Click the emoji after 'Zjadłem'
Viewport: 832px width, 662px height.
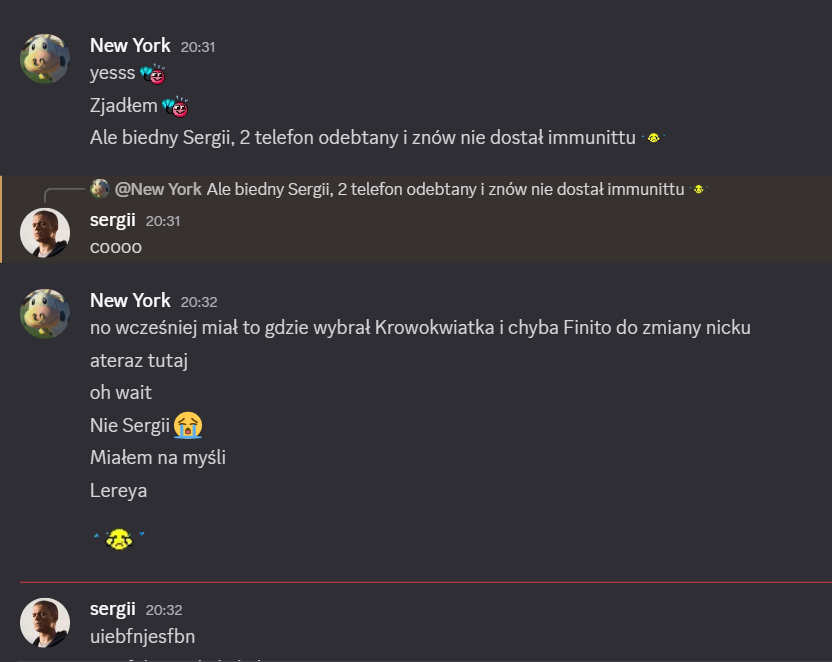pyautogui.click(x=175, y=106)
